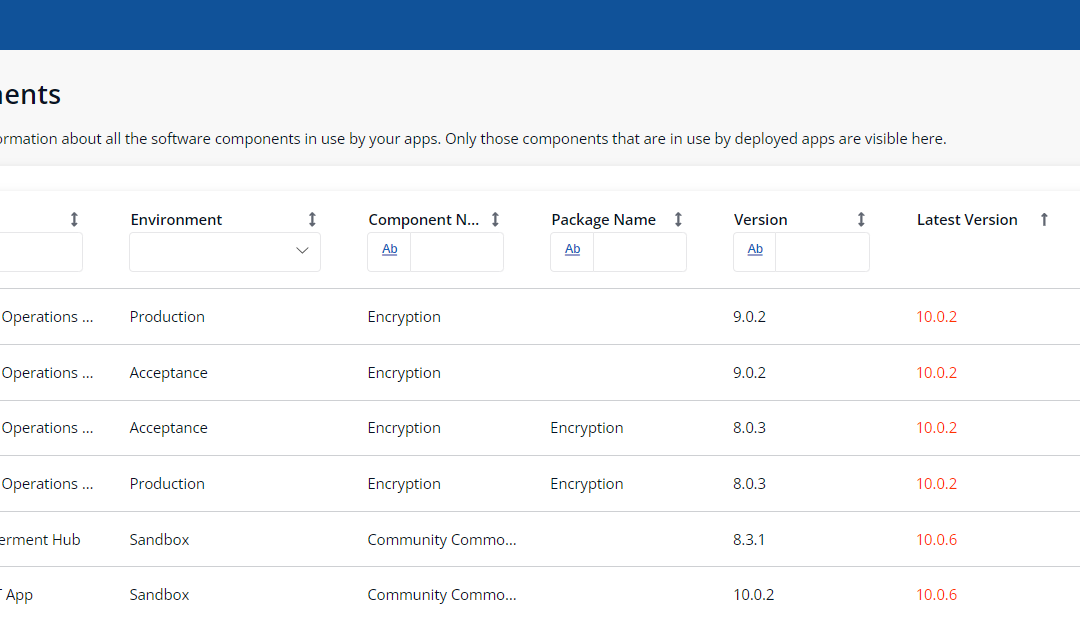Click Encryption component in first Production row

(404, 317)
